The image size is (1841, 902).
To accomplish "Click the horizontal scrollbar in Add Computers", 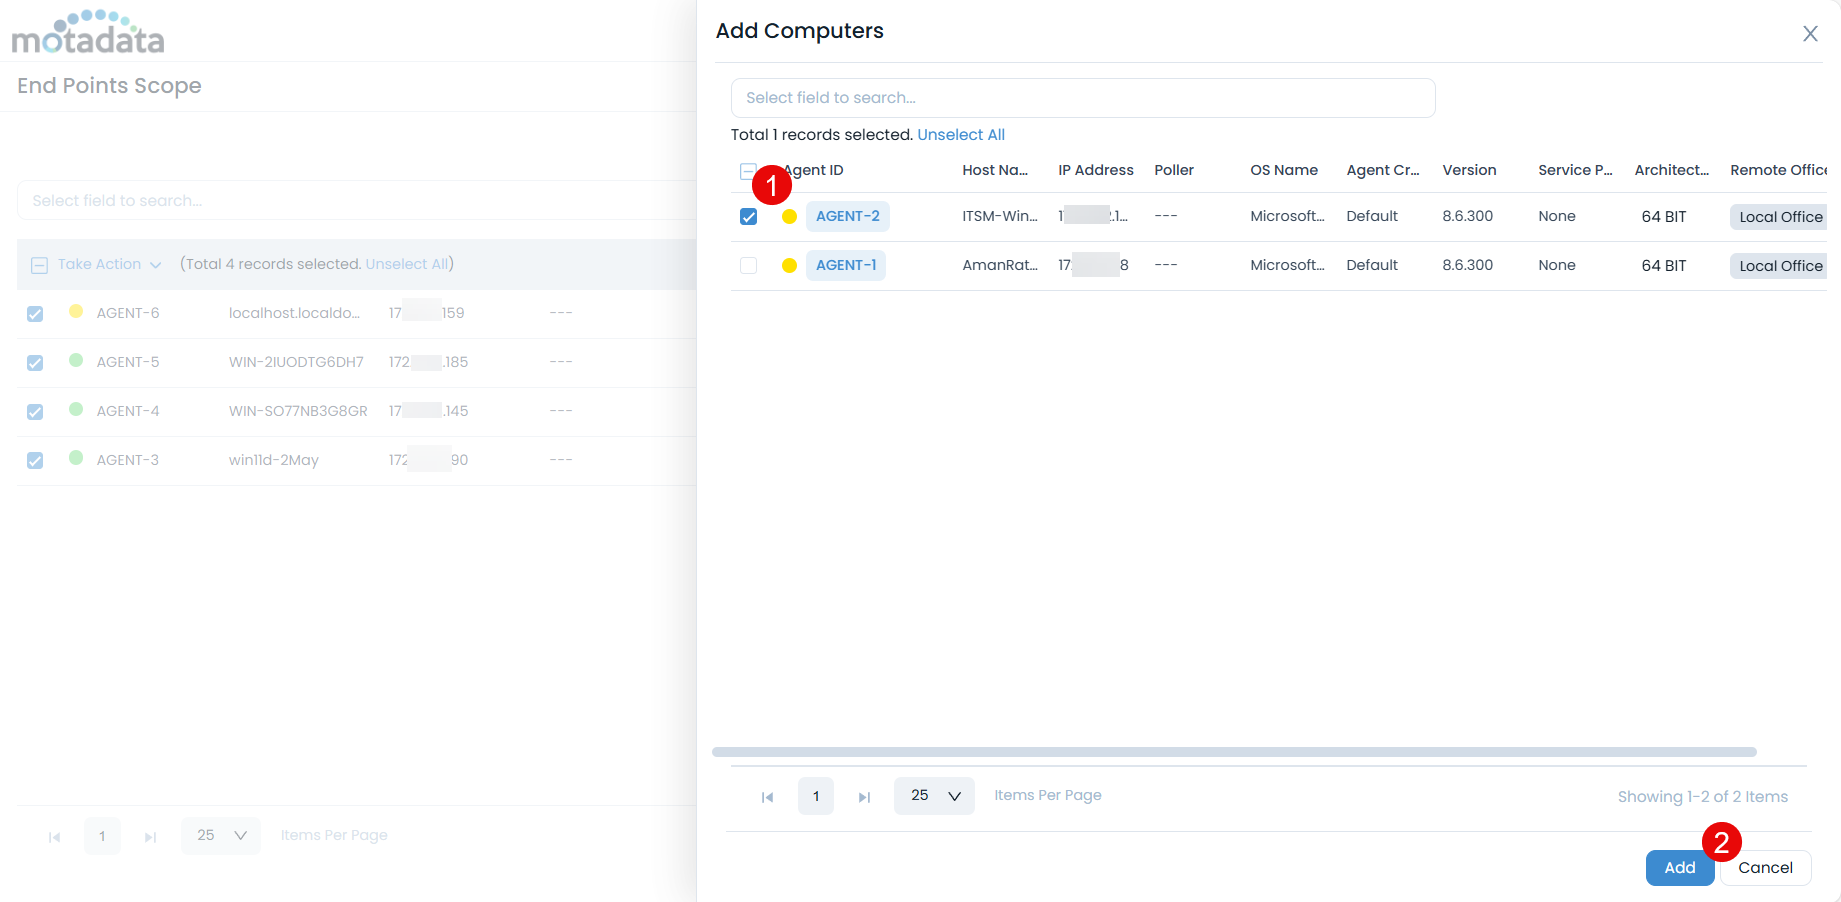I will click(1233, 752).
